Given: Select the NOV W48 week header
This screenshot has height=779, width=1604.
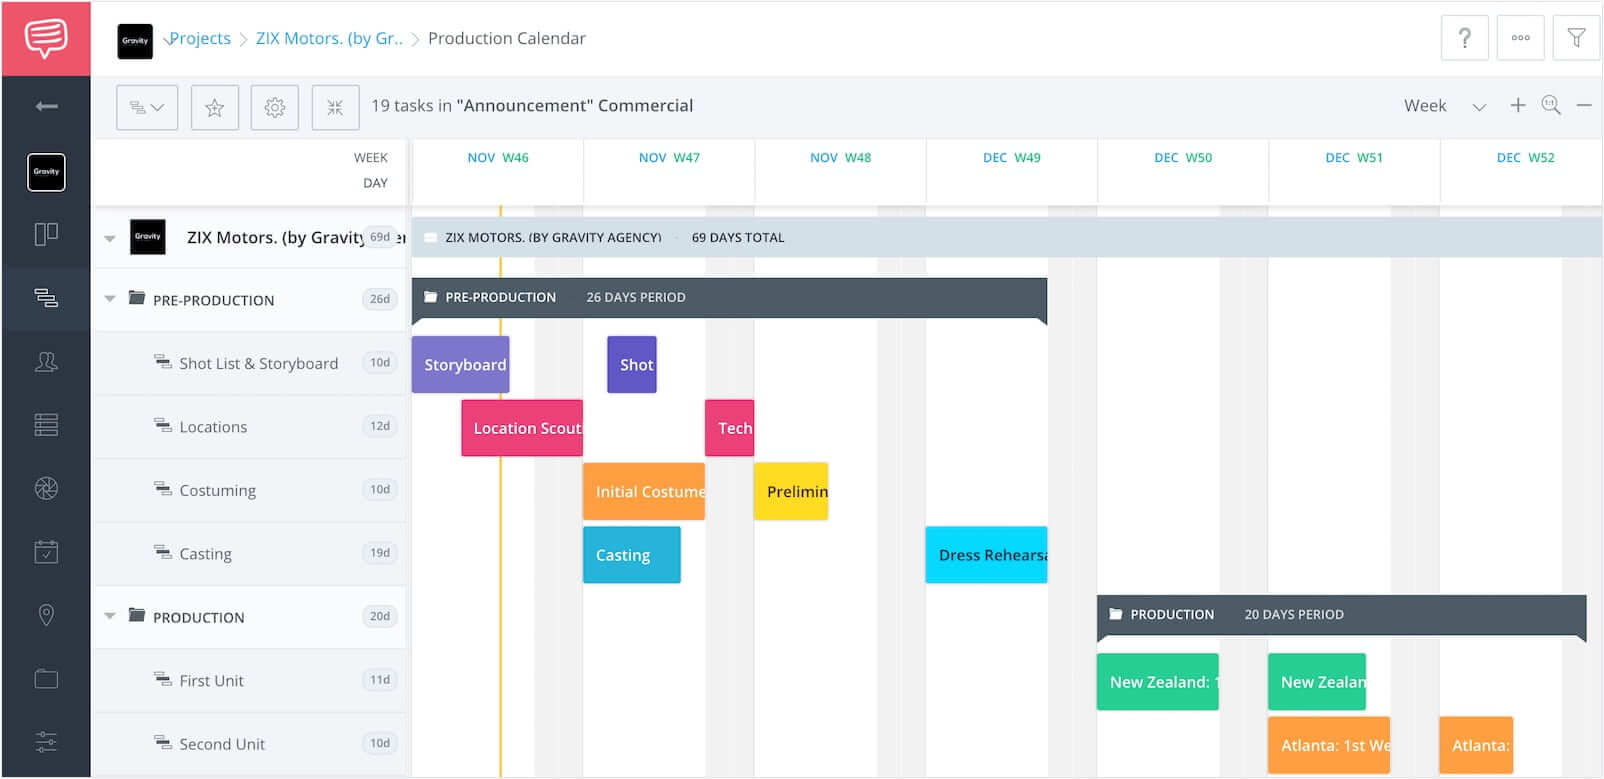Looking at the screenshot, I should [840, 158].
